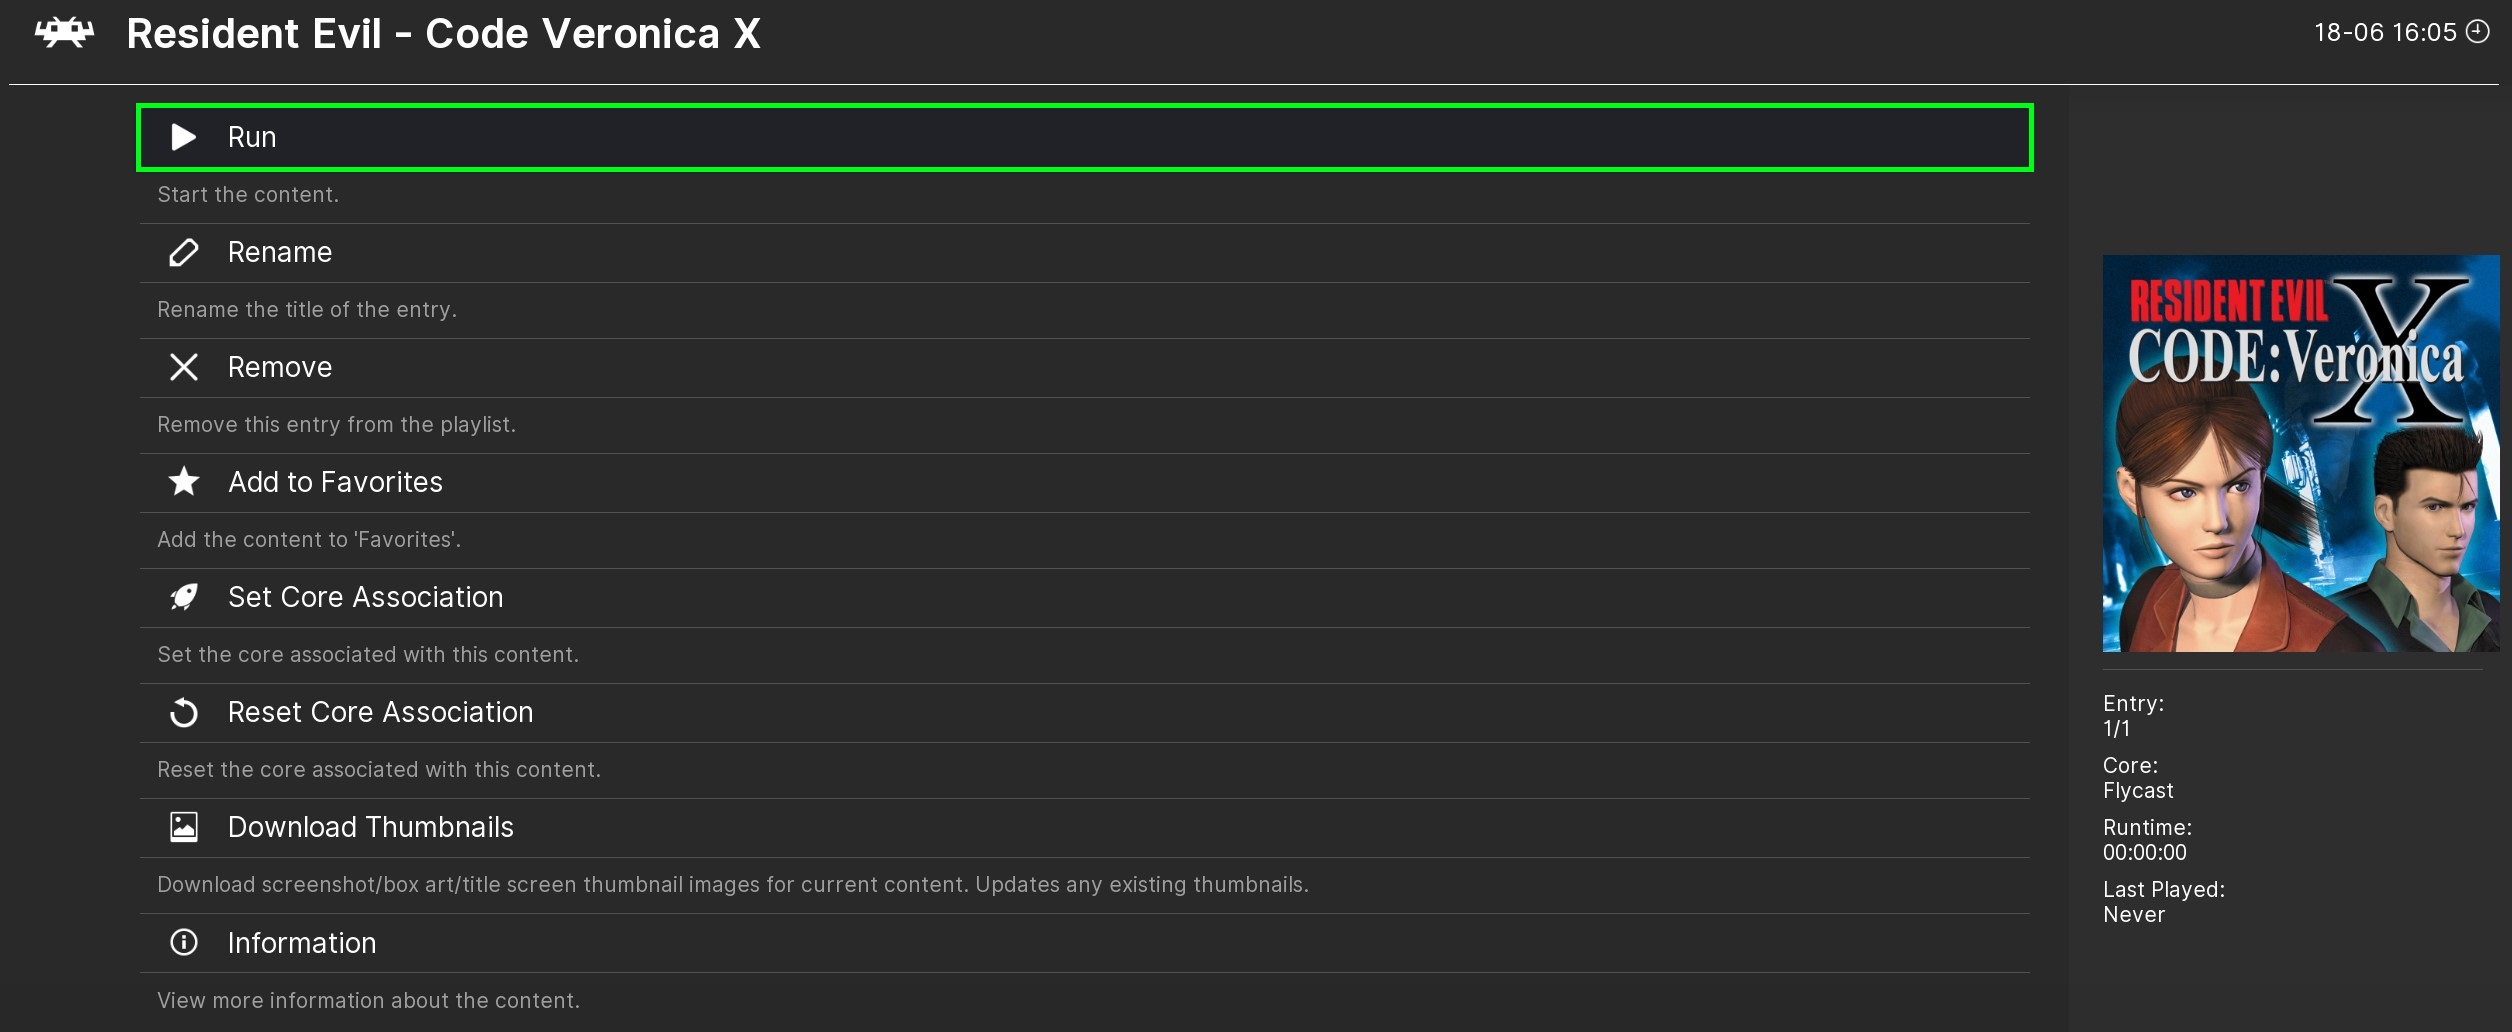Screen dimensions: 2512x1032
Task: Click 'Rename the title of the entry.' text
Action: pyautogui.click(x=307, y=310)
